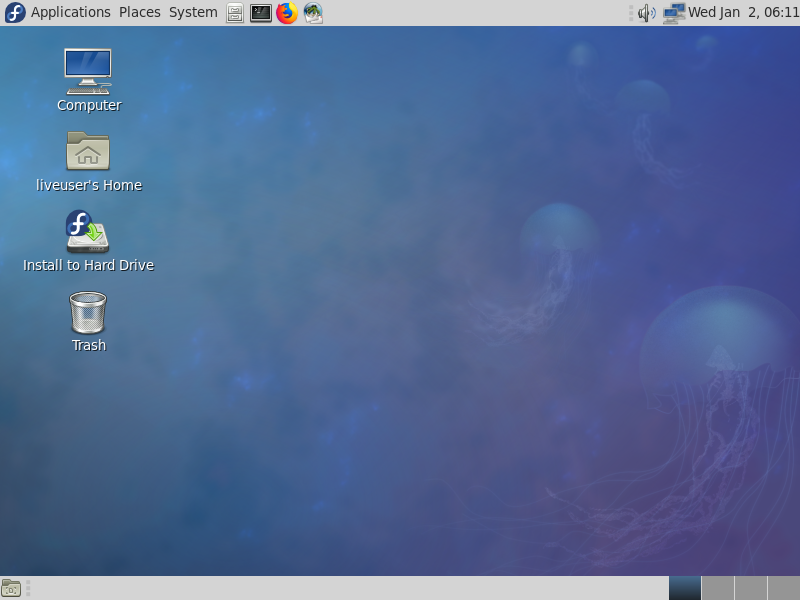Select liveuser's Home folder icon
Screen dimensions: 800x600
[88, 152]
